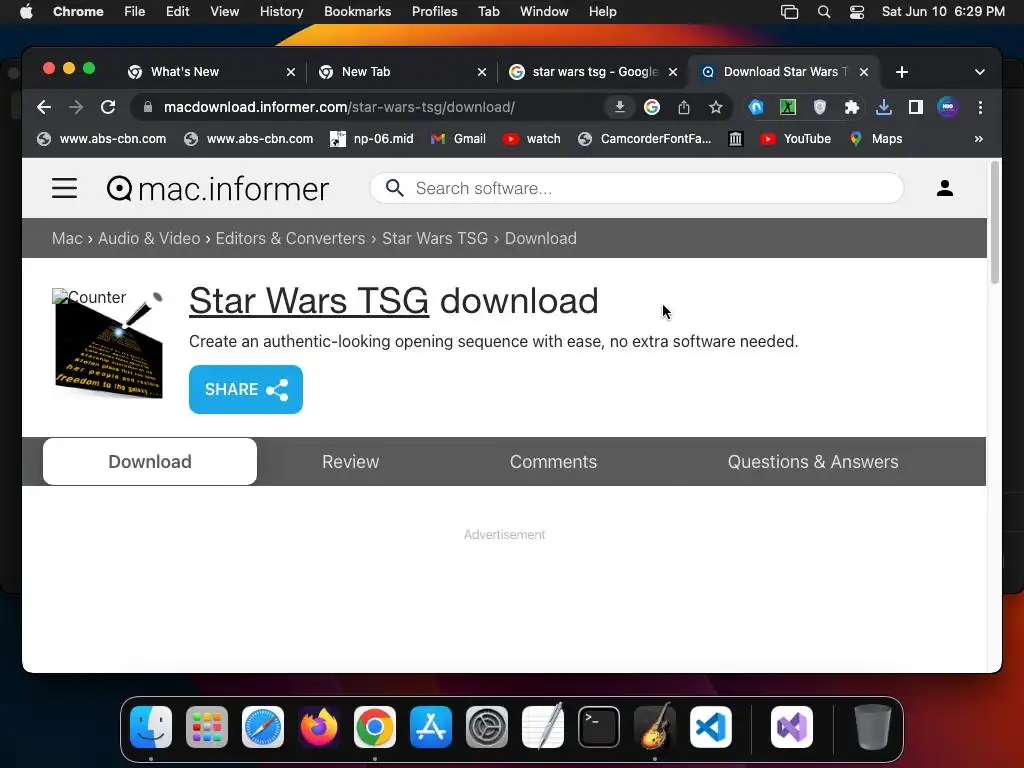Open Control Center in menu bar
The height and width of the screenshot is (768, 1024).
point(857,11)
